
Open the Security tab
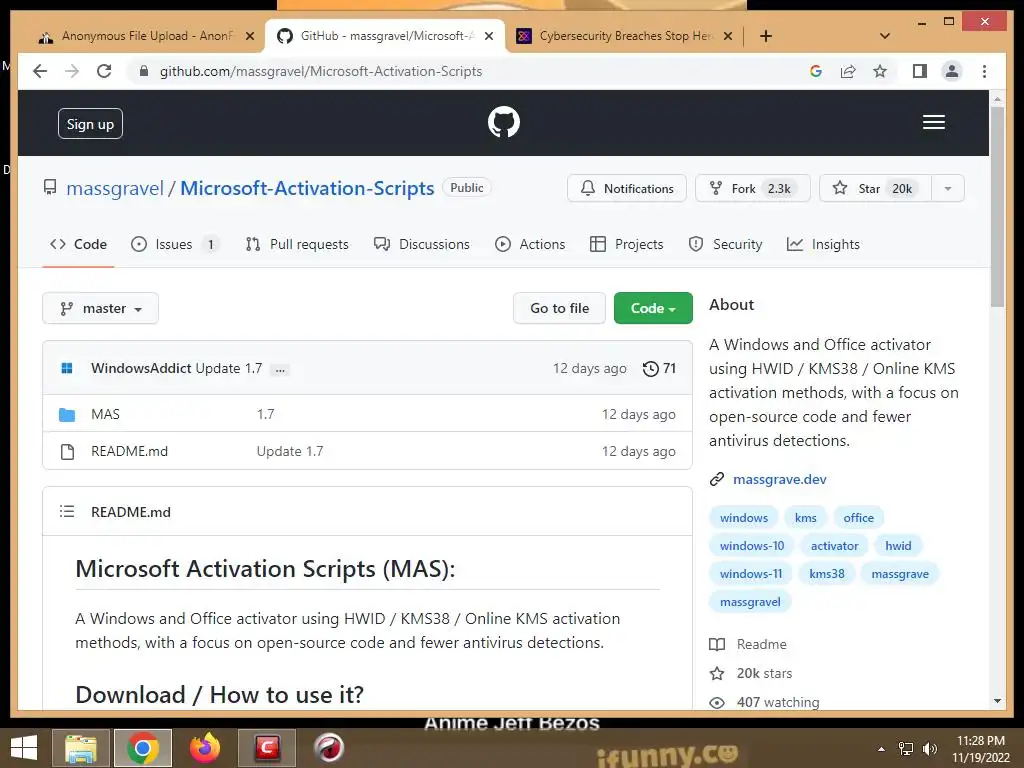725,244
